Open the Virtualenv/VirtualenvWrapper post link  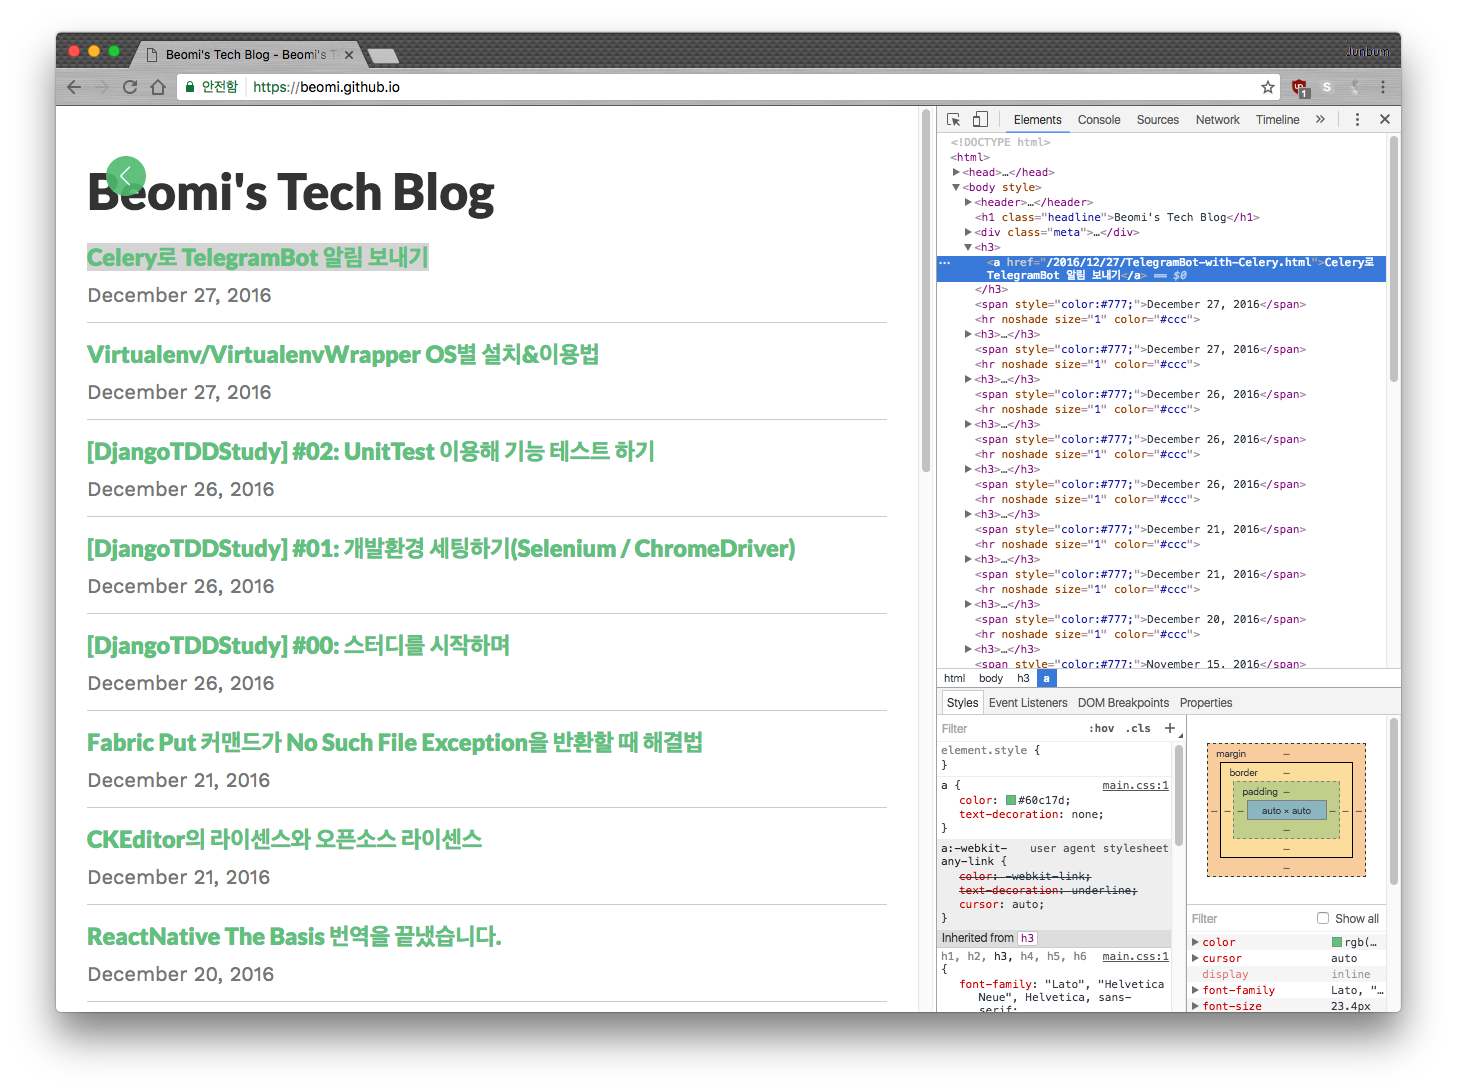[343, 355]
